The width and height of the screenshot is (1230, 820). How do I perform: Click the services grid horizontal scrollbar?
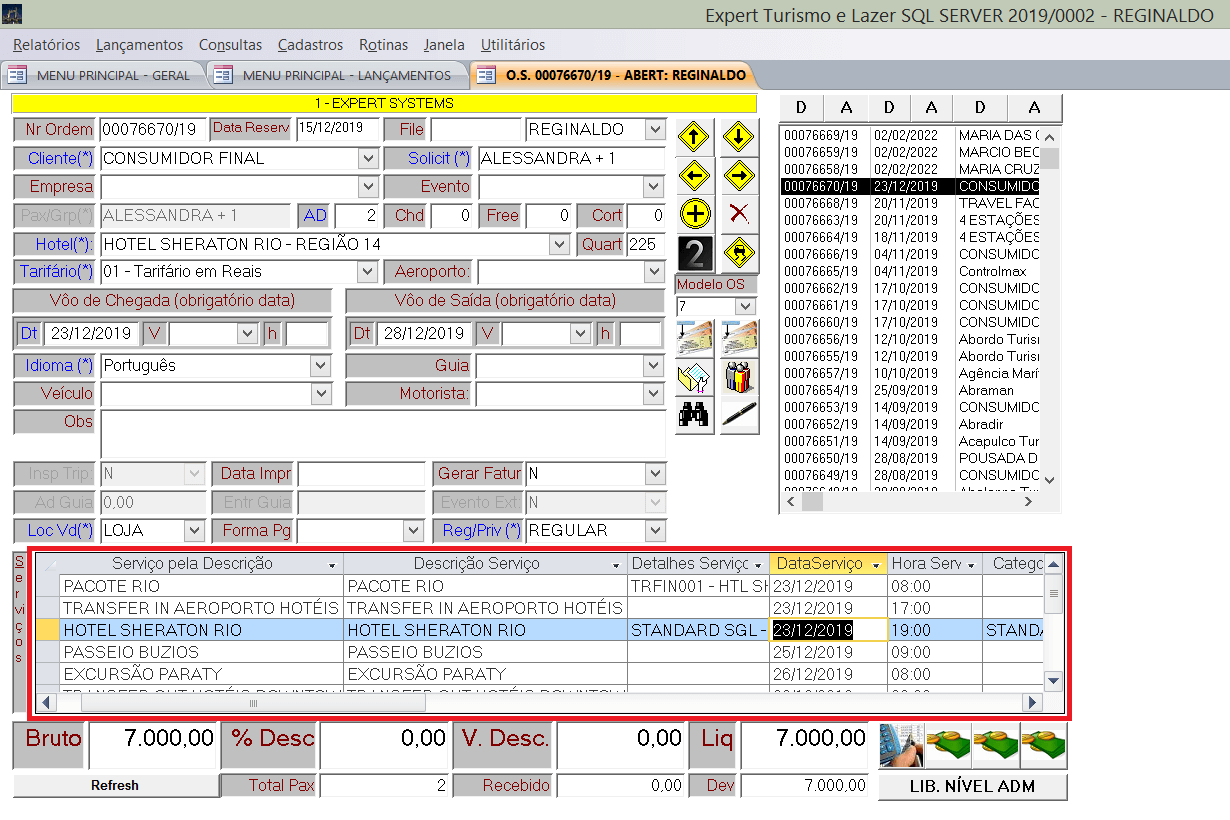click(x=254, y=704)
